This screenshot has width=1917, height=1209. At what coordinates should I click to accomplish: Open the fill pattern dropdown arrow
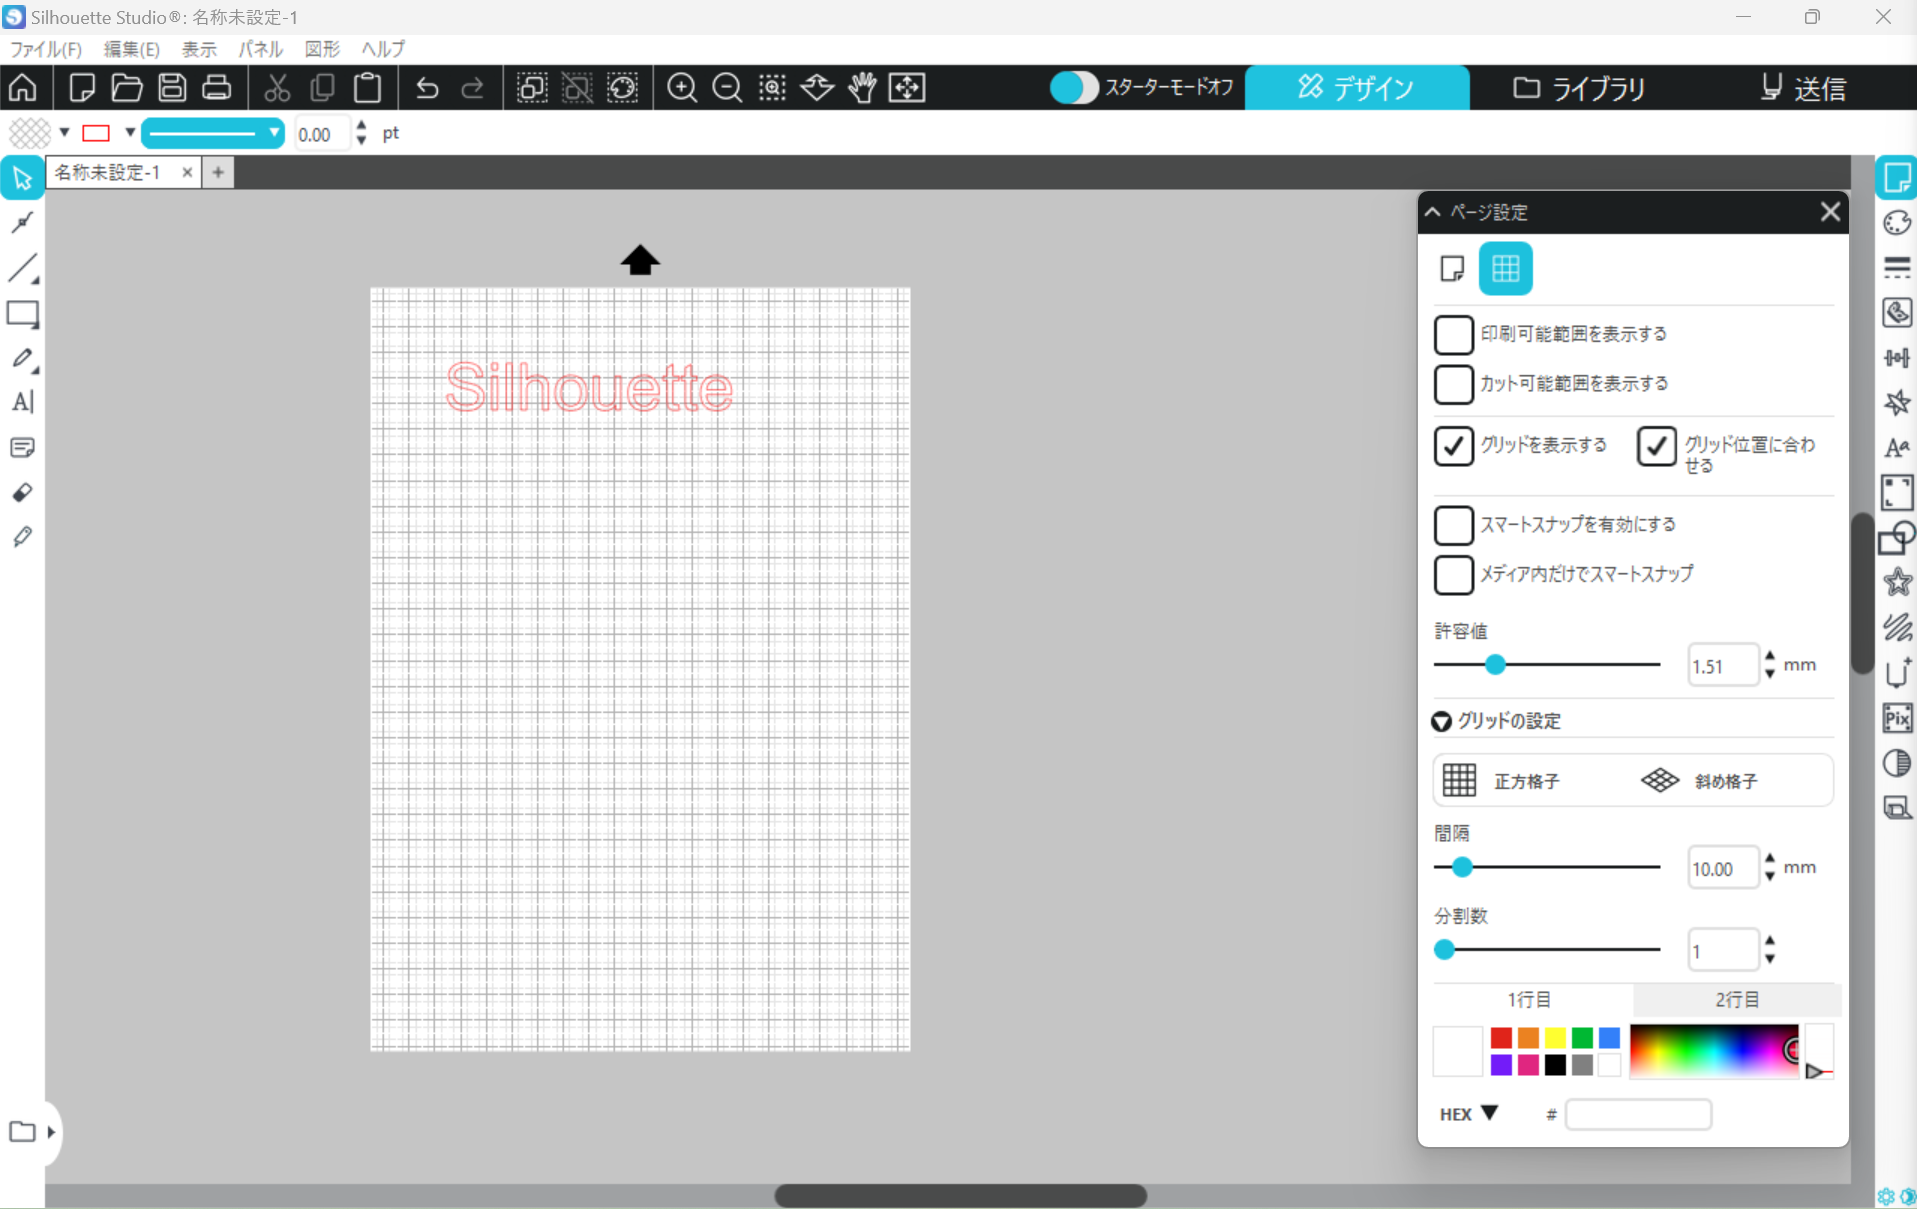64,133
